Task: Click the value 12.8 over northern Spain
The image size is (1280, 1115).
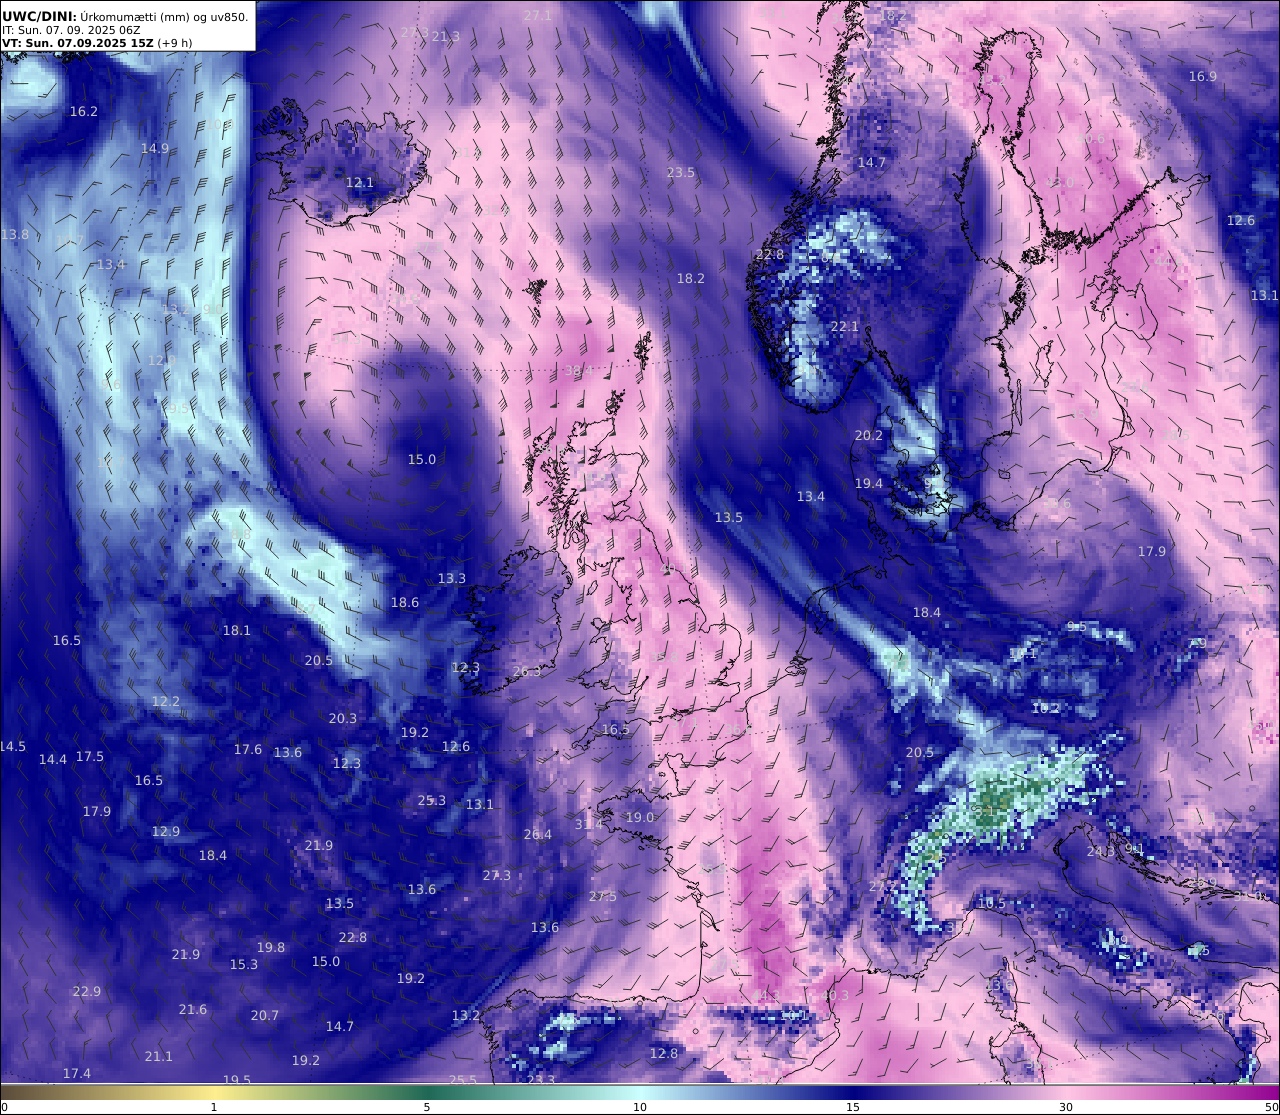Action: tap(664, 1053)
